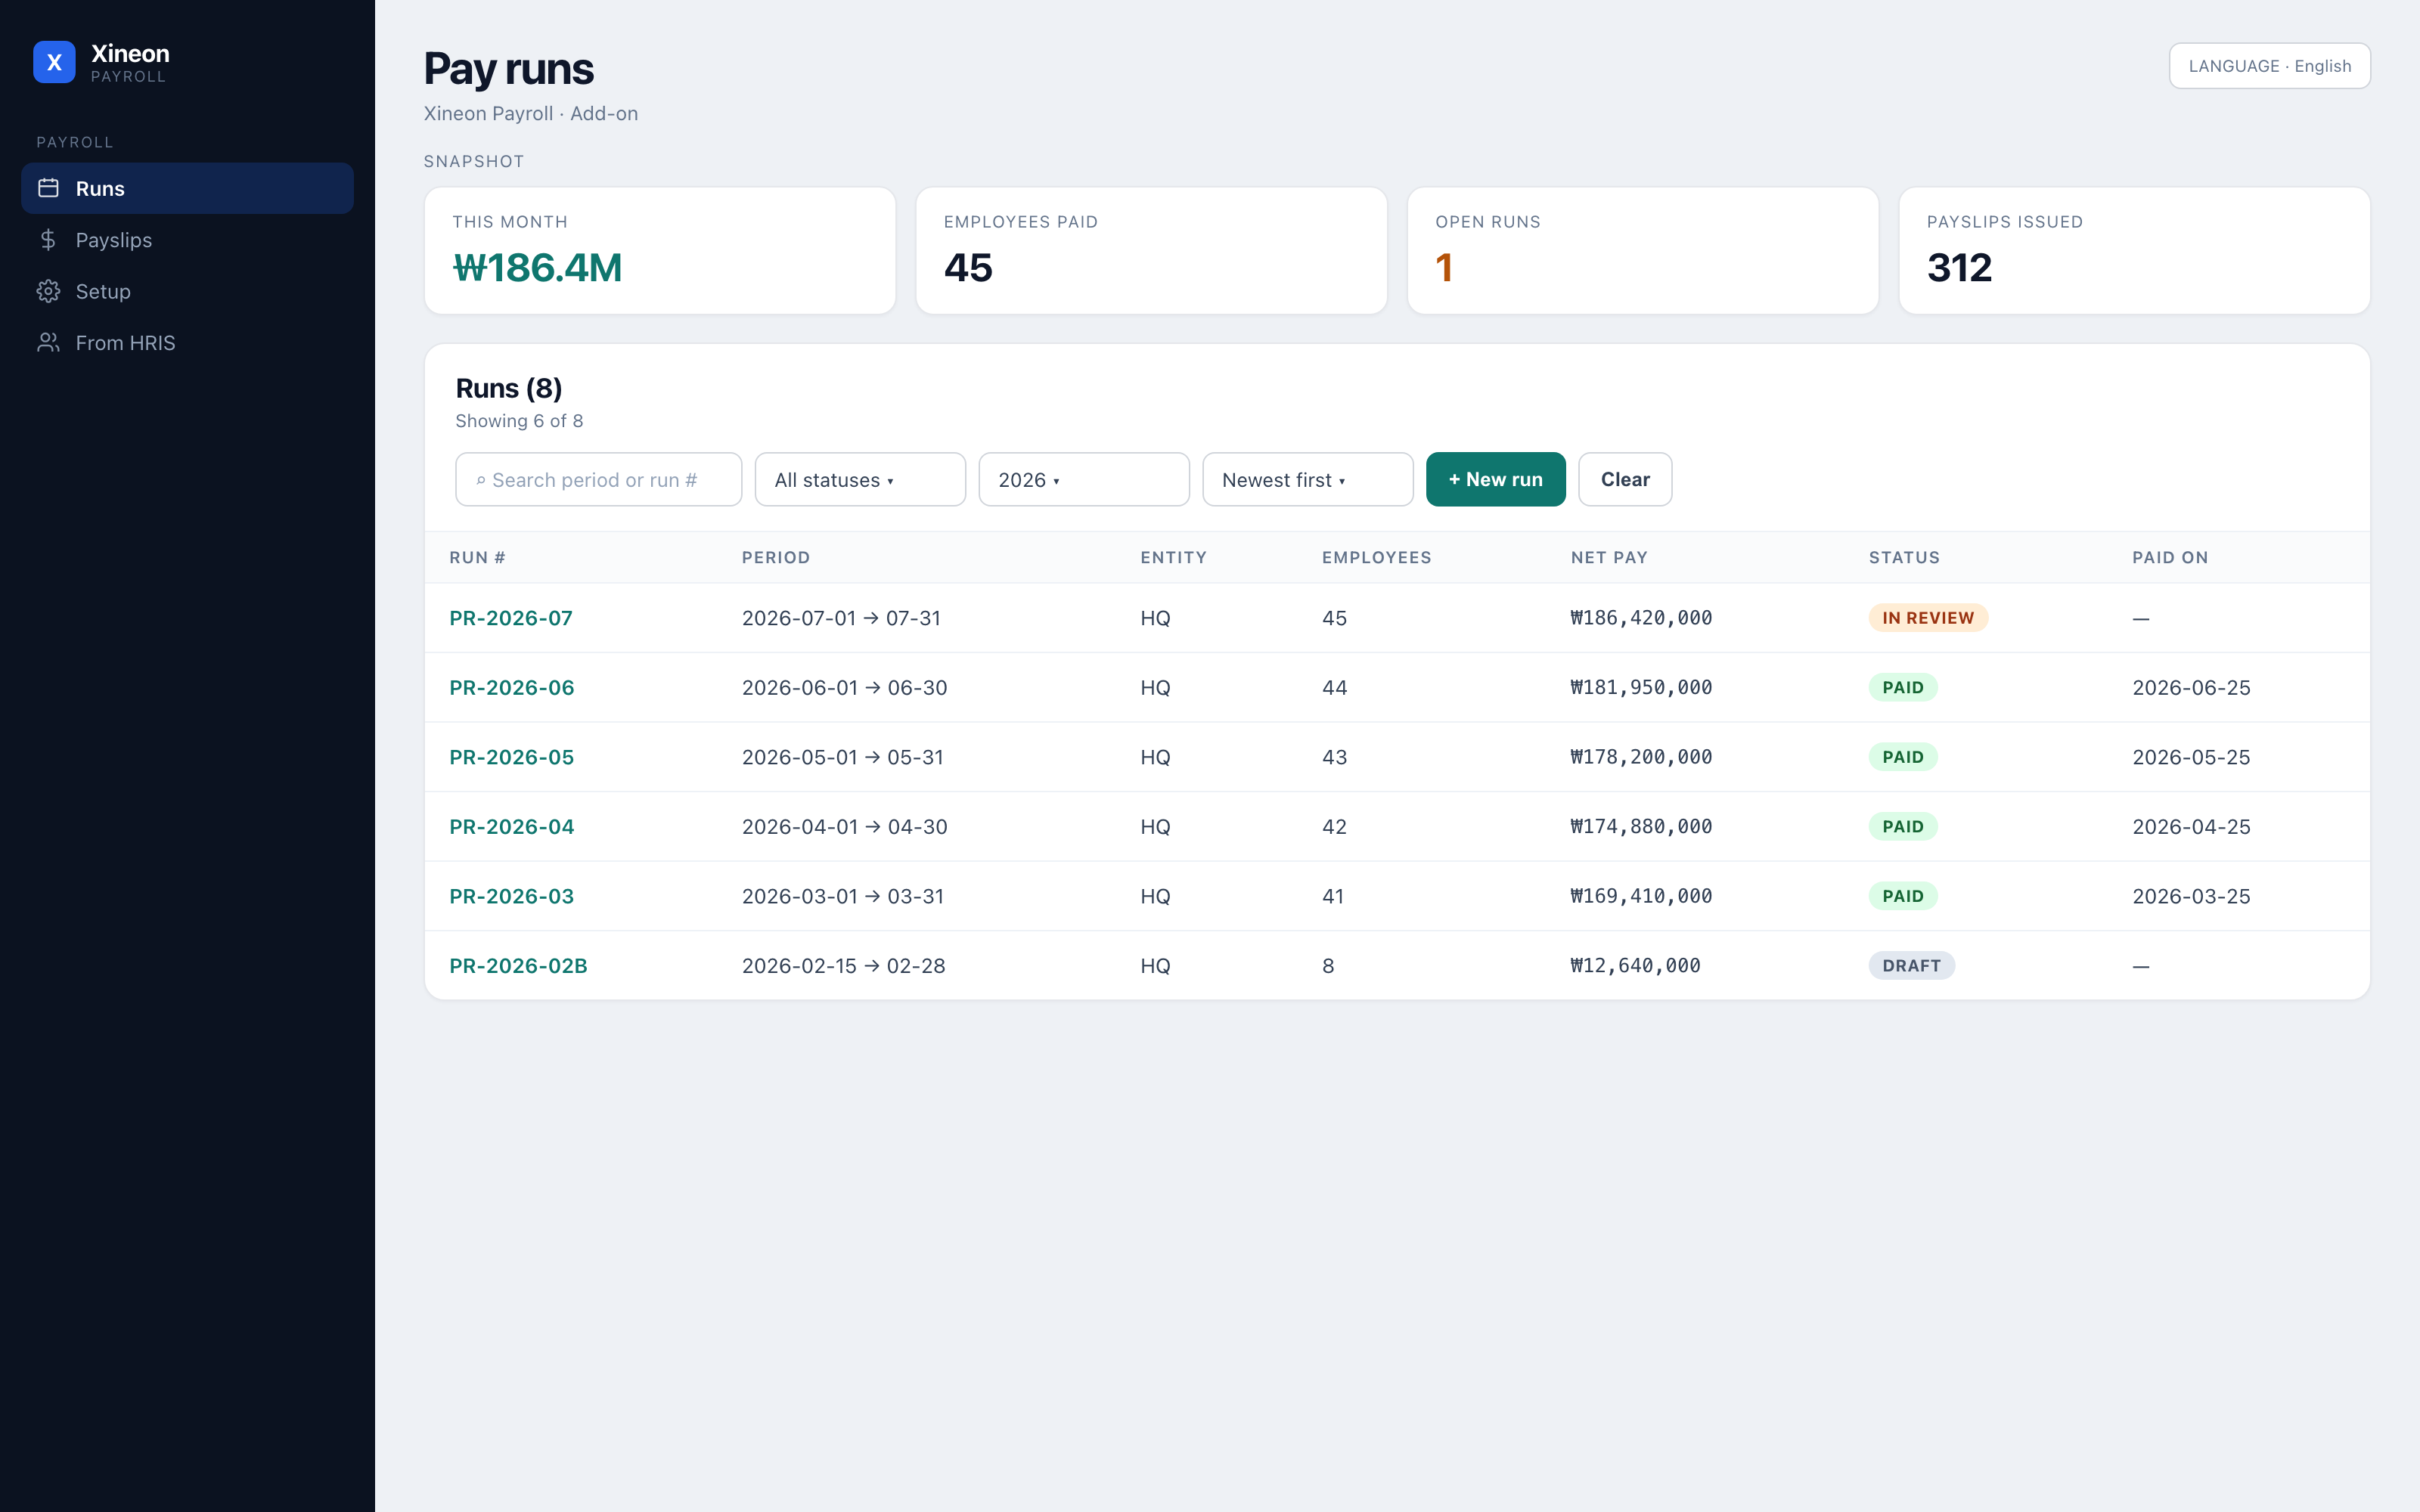The width and height of the screenshot is (2420, 1512).
Task: Click the calendar icon beside Runs
Action: (x=48, y=188)
